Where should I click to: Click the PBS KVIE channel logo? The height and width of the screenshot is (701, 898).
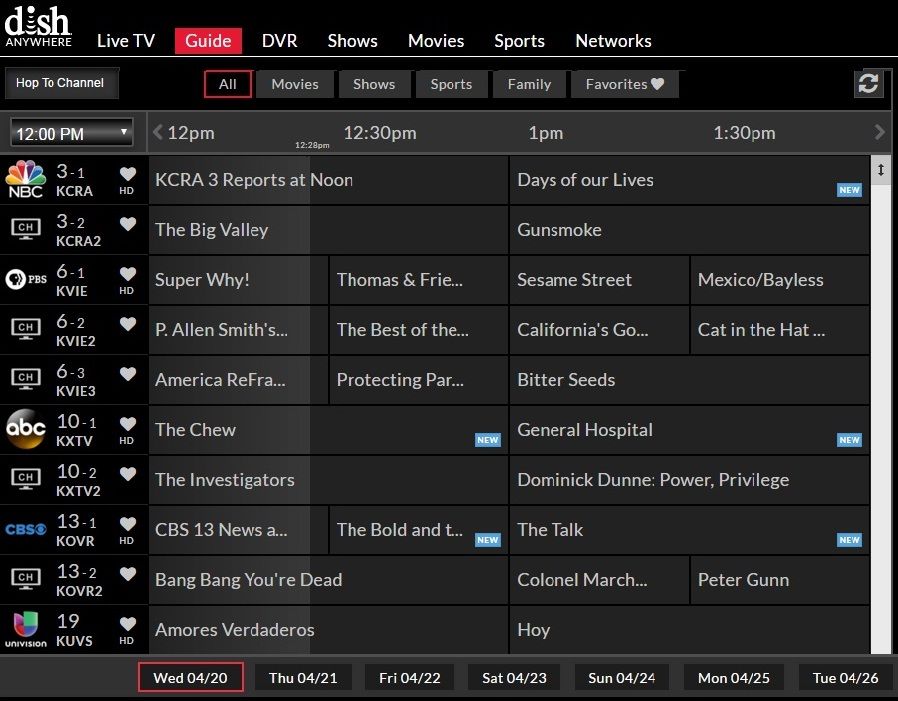pos(26,280)
